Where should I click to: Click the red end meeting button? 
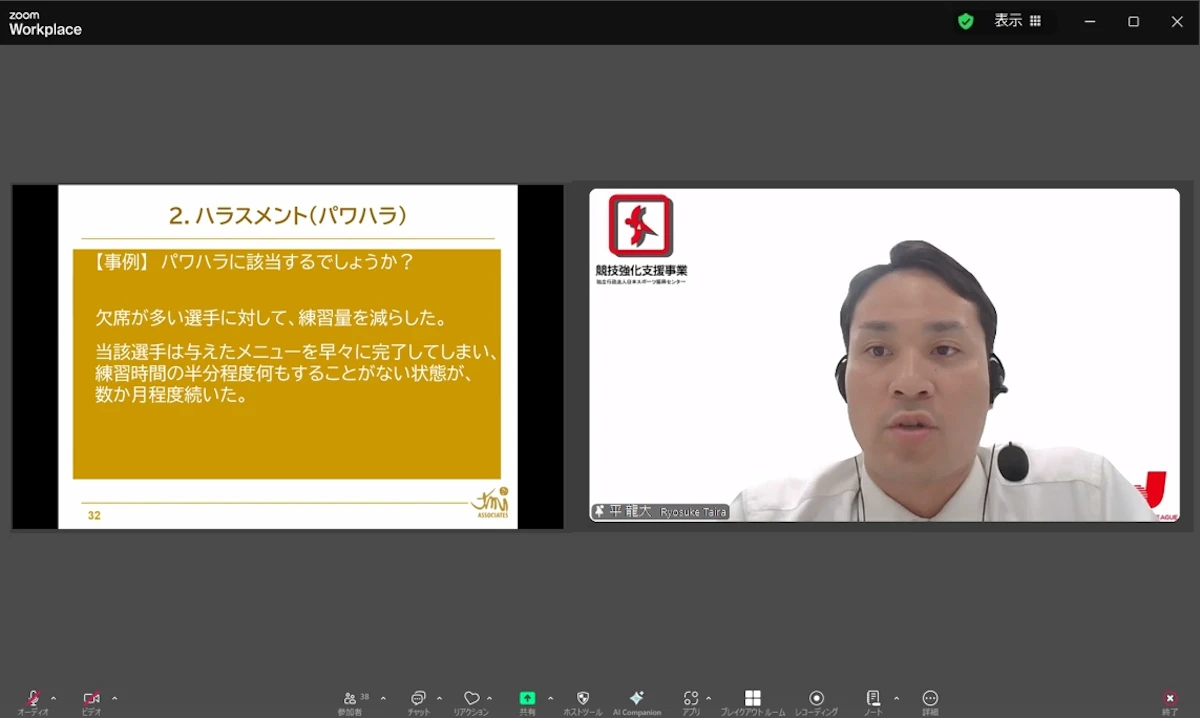pos(1170,699)
